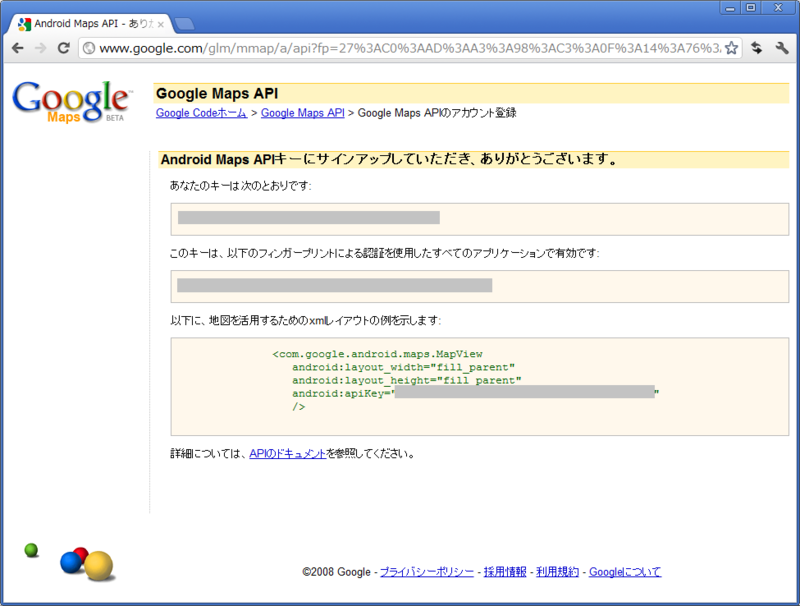Close the Chrome window
This screenshot has width=800, height=606.
[778, 7]
